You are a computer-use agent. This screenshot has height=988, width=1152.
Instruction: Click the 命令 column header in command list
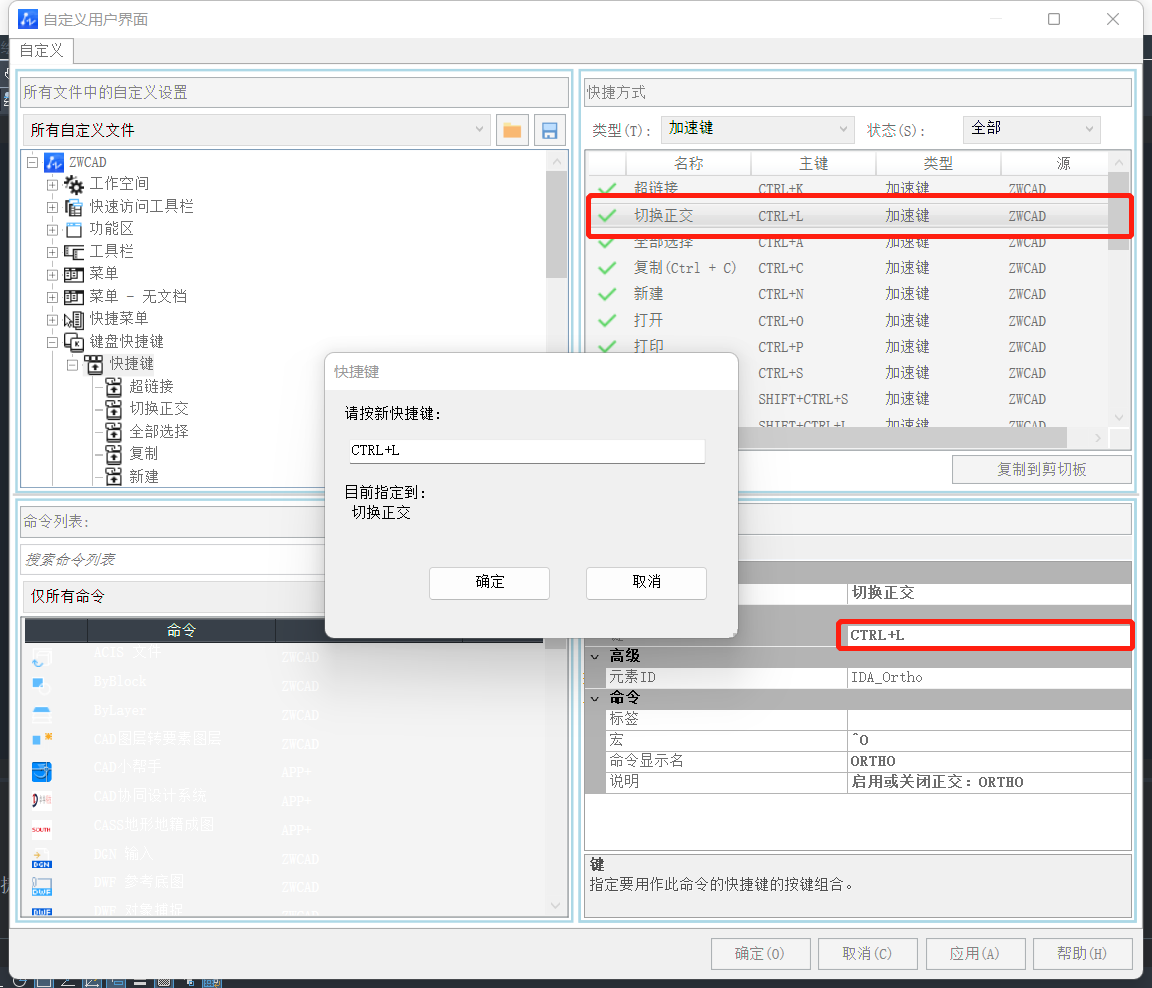pos(181,630)
